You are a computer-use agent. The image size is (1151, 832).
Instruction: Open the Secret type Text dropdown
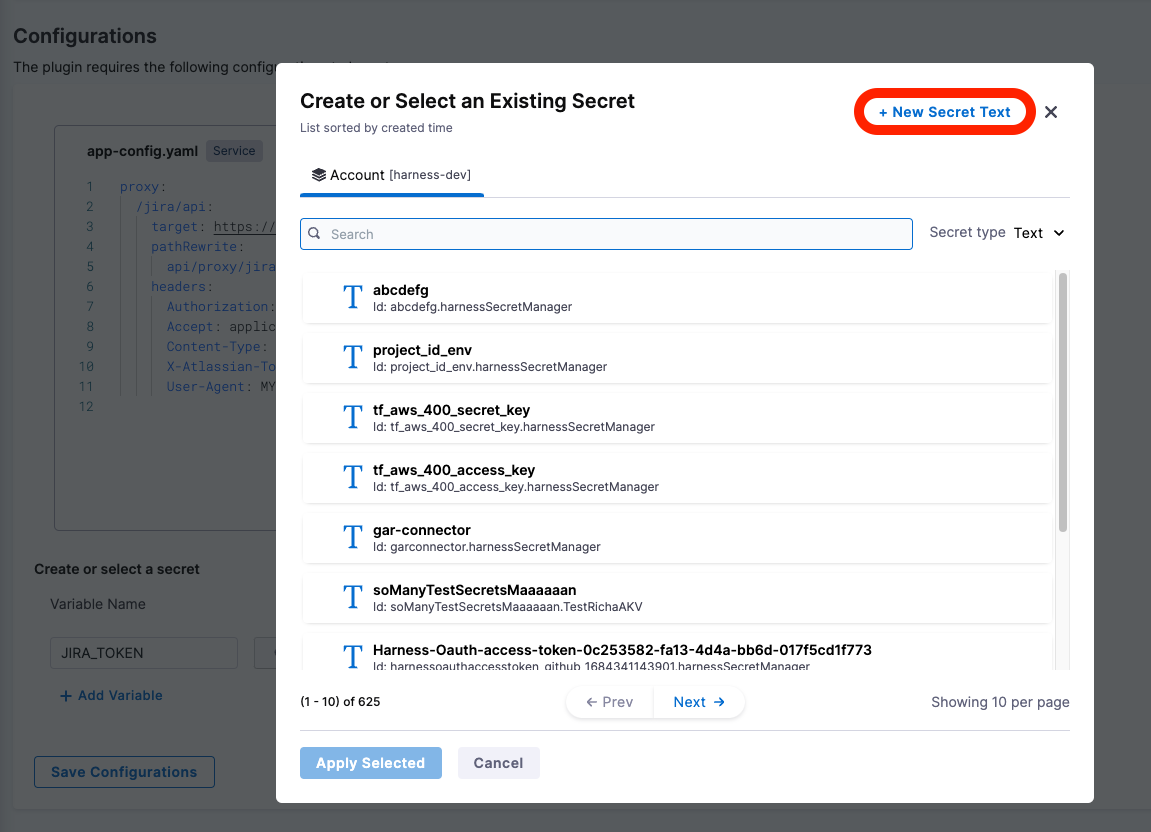coord(1039,233)
